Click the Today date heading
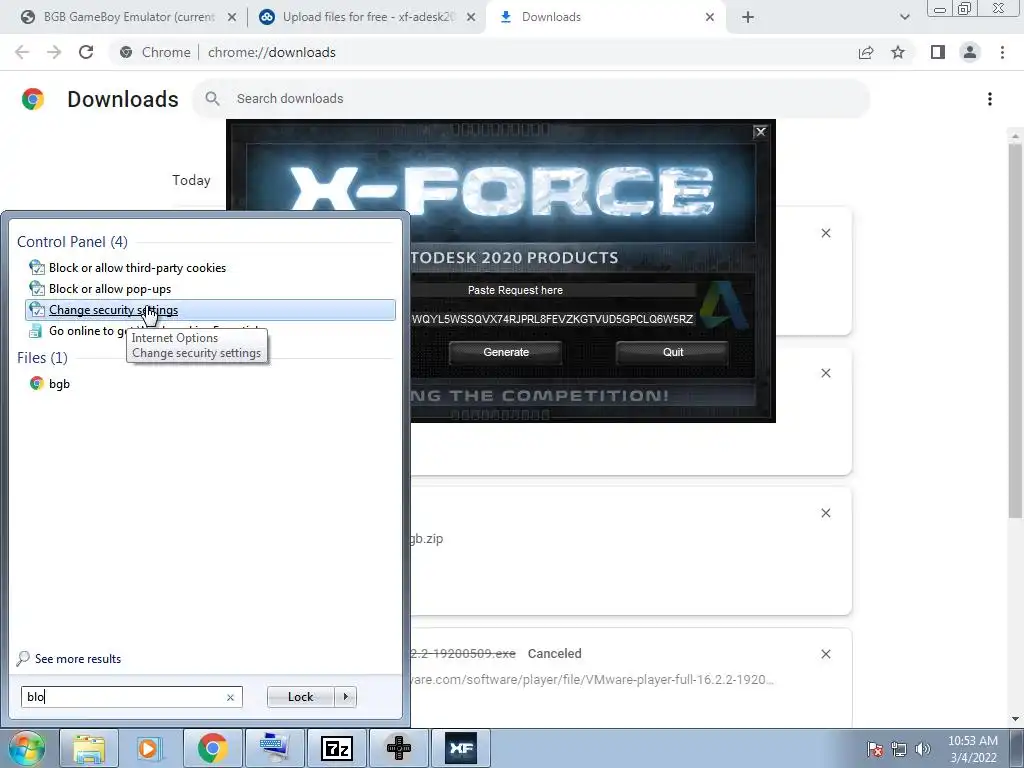This screenshot has height=768, width=1024. coord(191,180)
